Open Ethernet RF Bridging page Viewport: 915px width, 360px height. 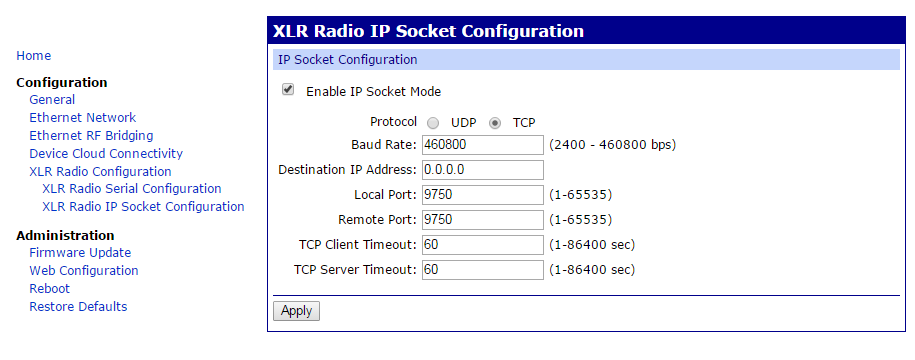pyautogui.click(x=91, y=135)
